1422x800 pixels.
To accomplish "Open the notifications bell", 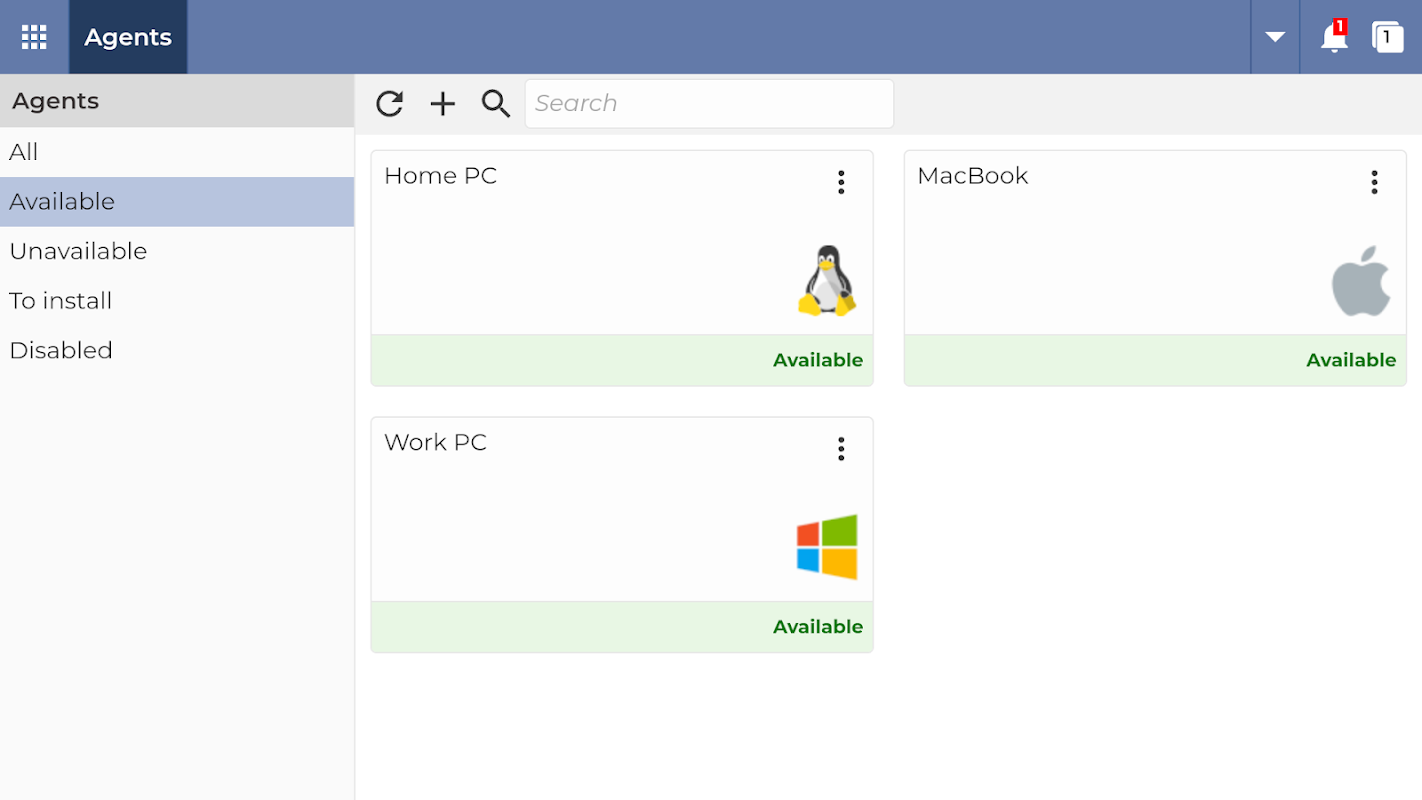I will click(x=1333, y=38).
